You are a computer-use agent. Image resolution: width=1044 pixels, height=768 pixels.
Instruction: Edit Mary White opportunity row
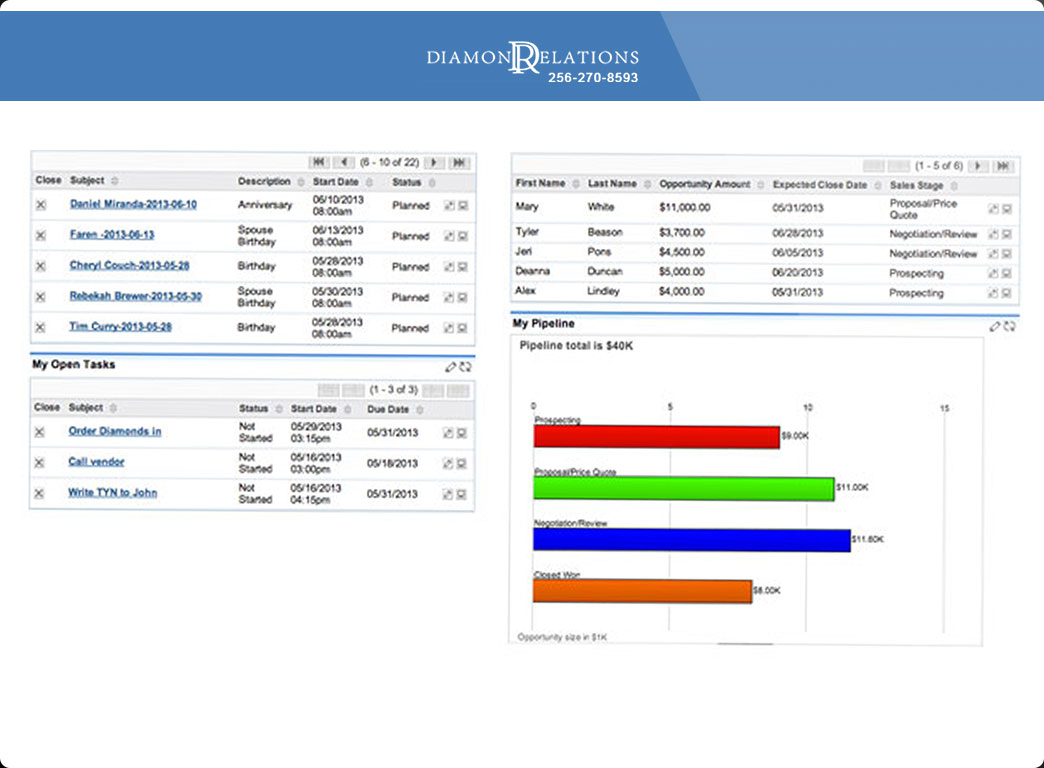coord(993,209)
